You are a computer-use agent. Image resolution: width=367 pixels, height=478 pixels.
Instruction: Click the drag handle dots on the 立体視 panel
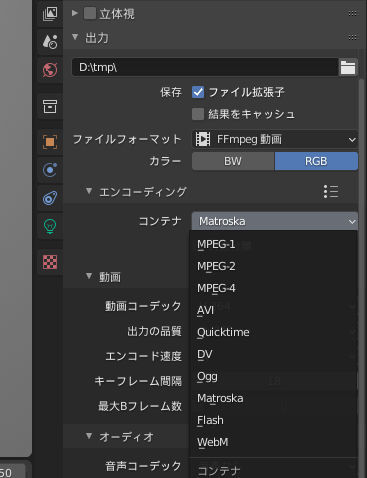point(352,14)
